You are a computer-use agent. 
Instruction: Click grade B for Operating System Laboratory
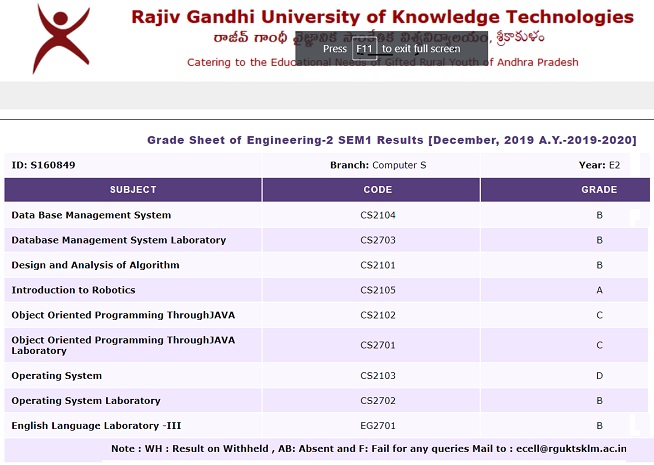point(599,401)
